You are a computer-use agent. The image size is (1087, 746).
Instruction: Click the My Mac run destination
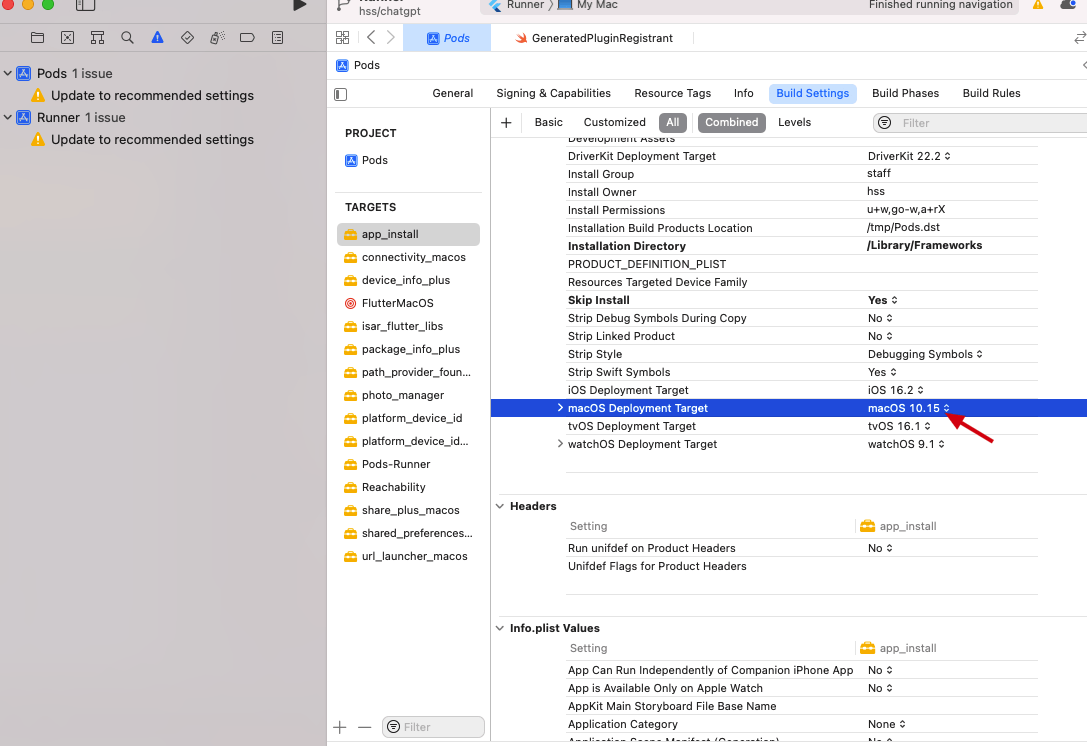[x=588, y=5]
